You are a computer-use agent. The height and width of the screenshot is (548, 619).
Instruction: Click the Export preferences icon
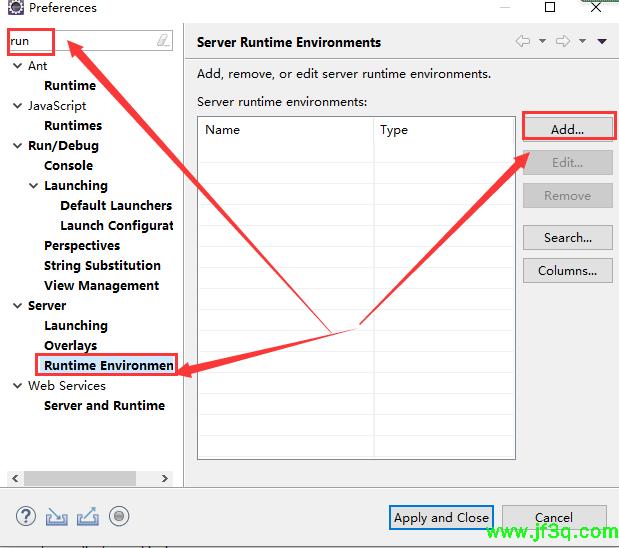tap(87, 516)
